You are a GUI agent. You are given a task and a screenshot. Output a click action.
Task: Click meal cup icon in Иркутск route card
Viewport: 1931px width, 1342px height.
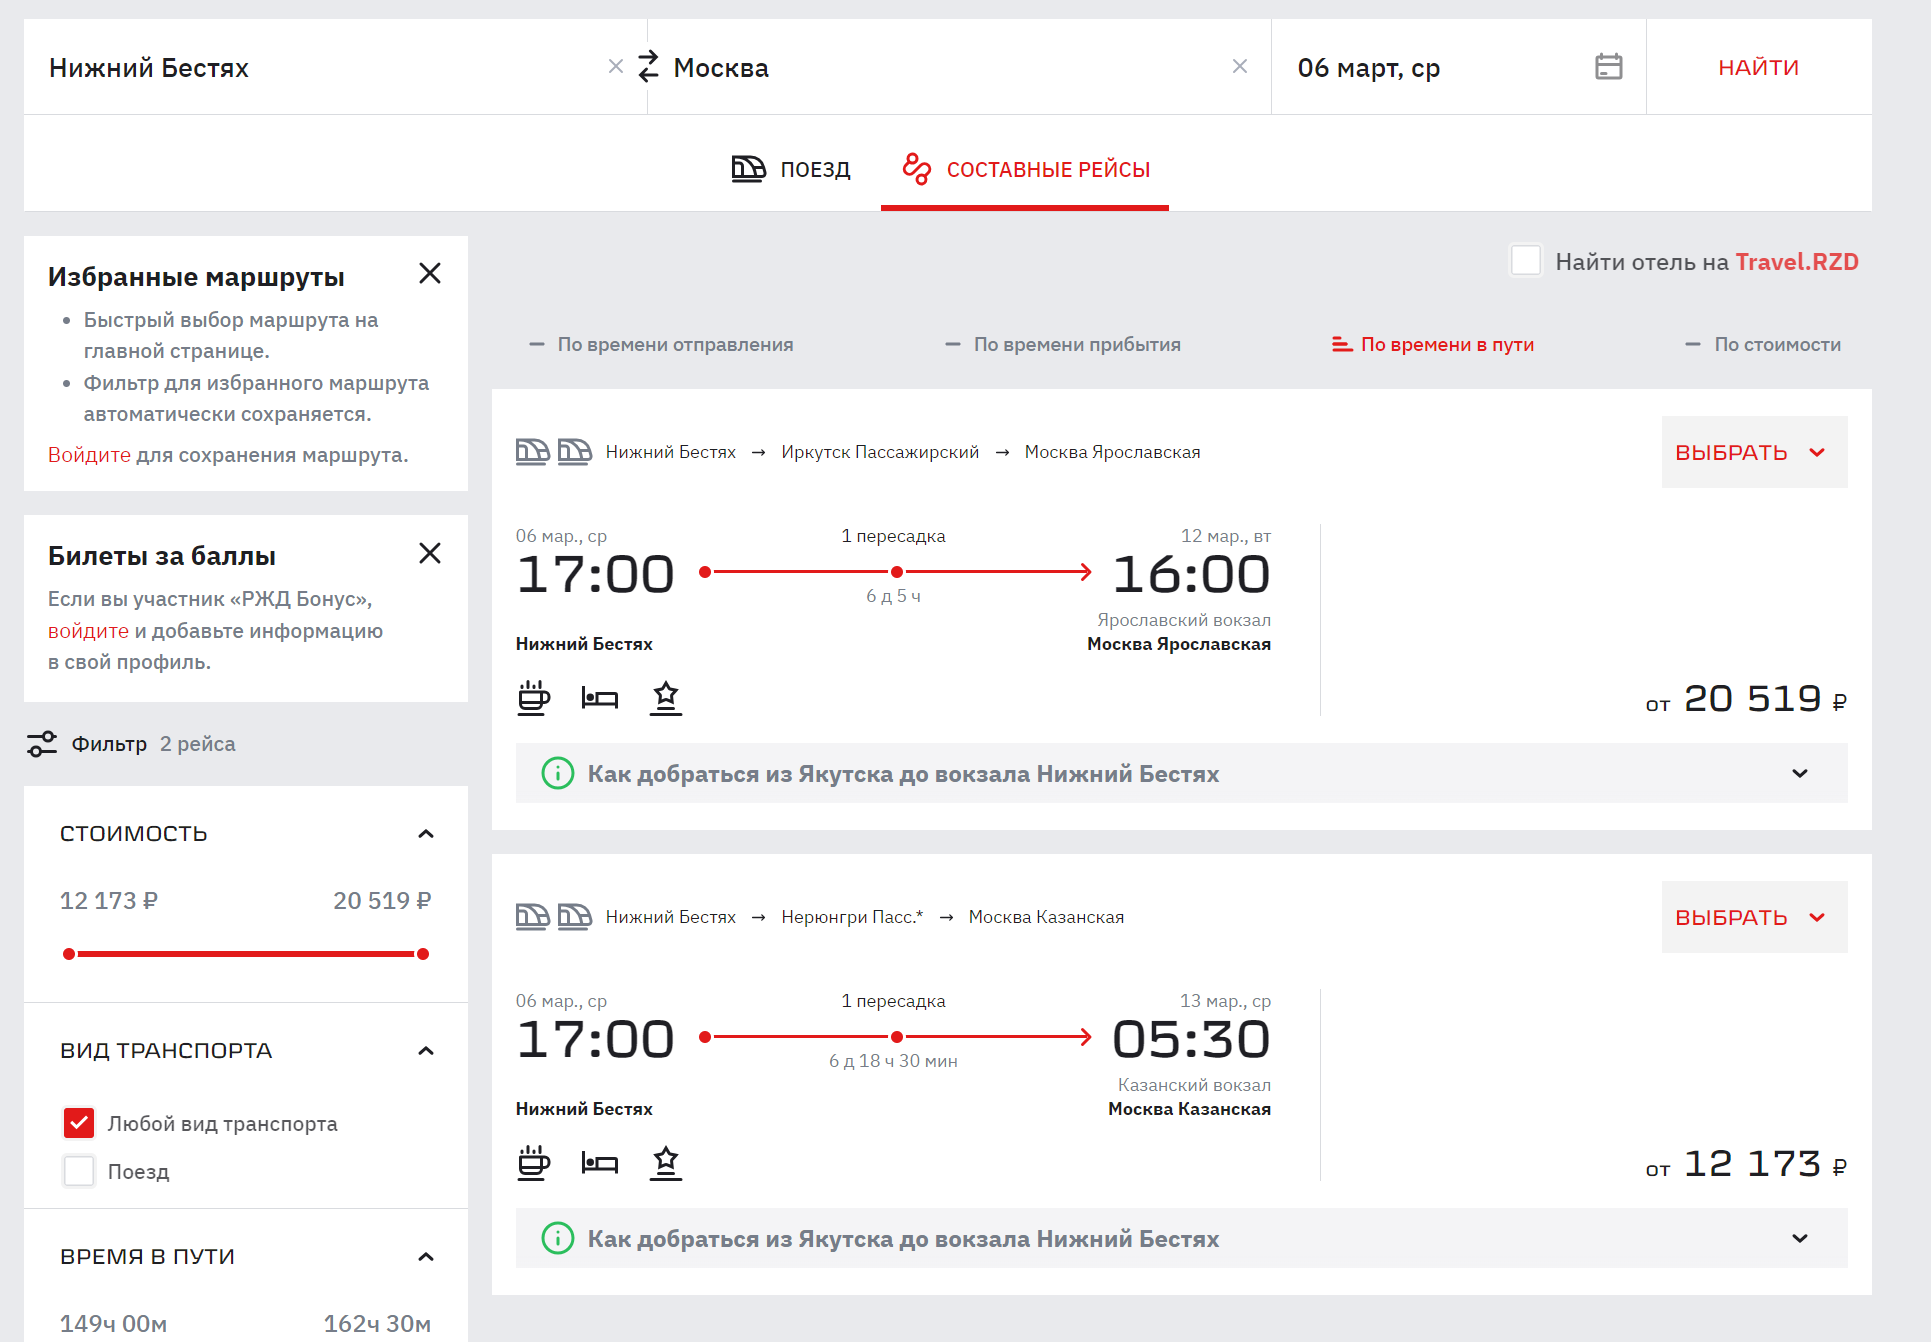534,698
